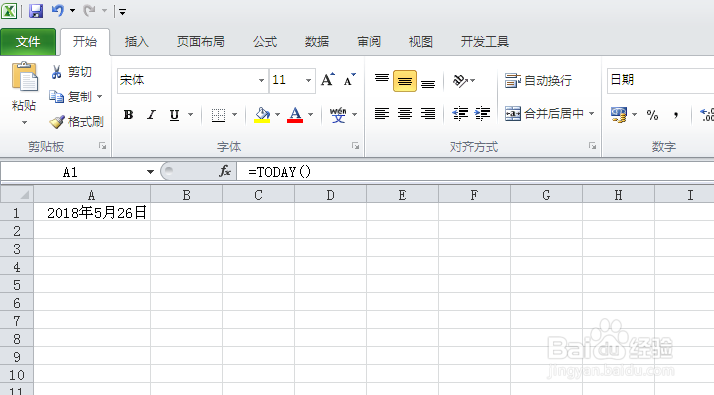
Task: Open the Undo history dropdown arrow
Action: tap(72, 10)
